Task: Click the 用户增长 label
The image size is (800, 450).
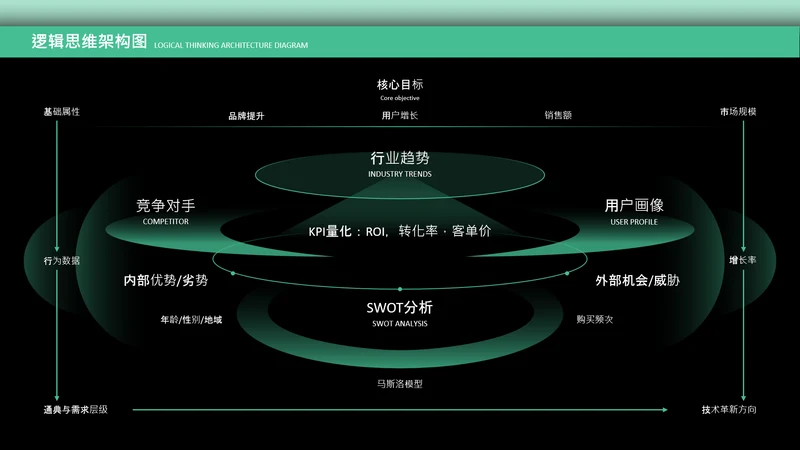Action: coord(400,115)
